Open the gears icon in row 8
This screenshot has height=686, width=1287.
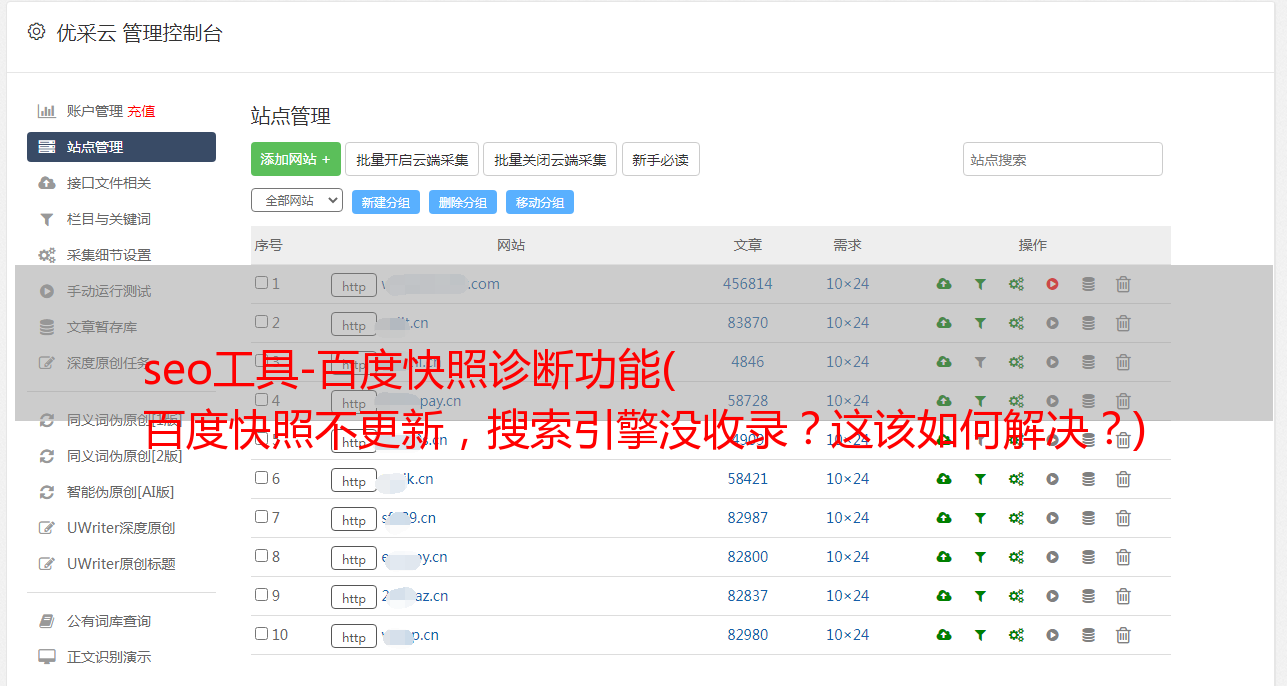[1016, 557]
